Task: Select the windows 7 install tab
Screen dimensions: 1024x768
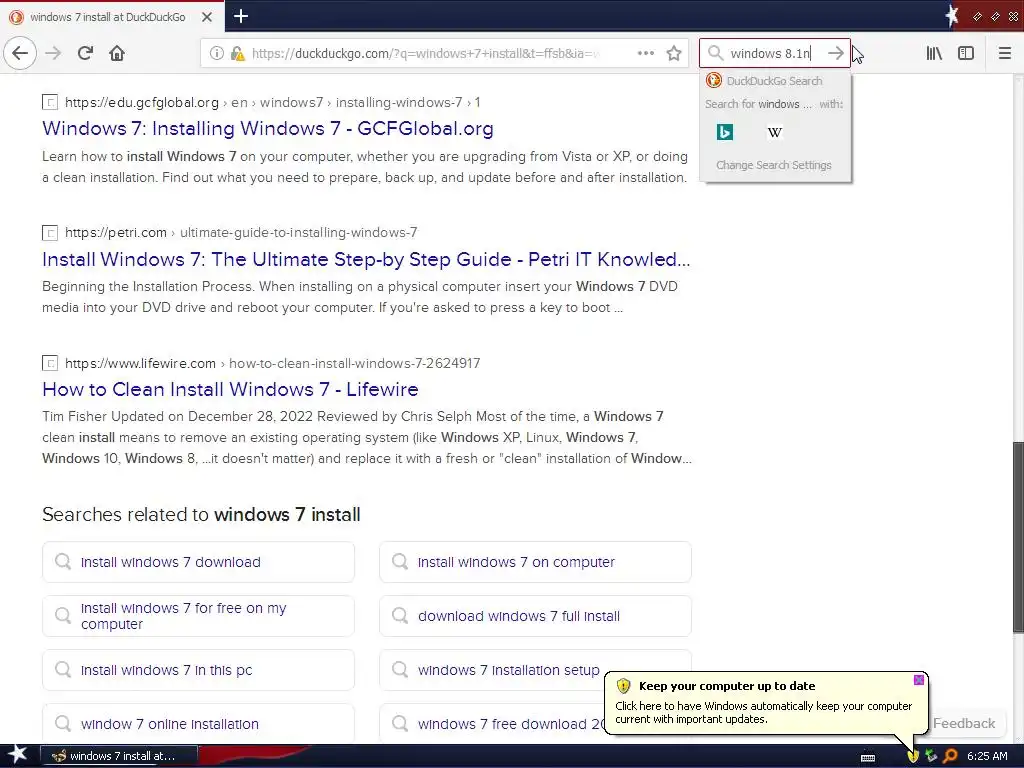Action: pos(108,17)
